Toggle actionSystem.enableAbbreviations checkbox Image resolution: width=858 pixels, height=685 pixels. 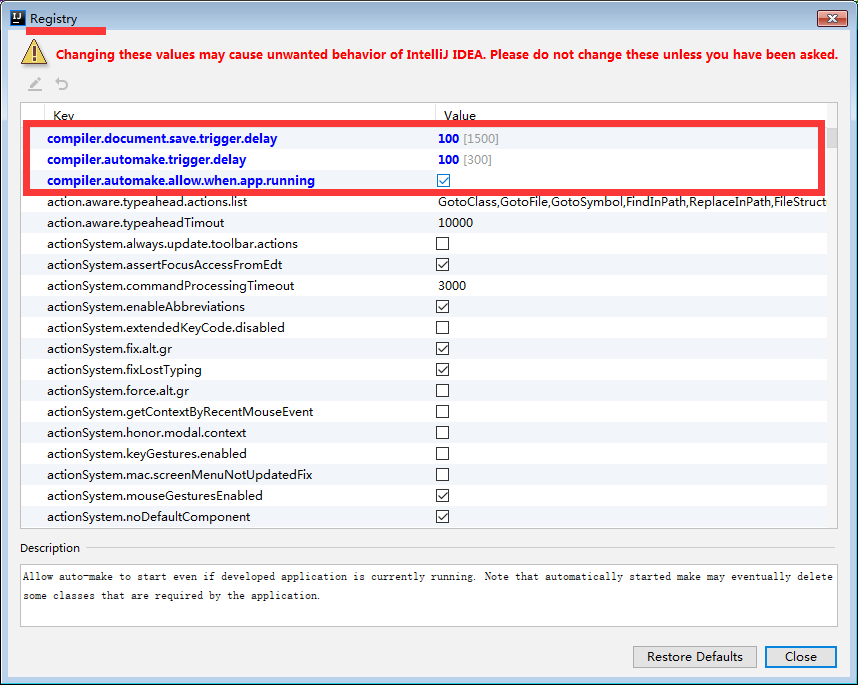443,307
